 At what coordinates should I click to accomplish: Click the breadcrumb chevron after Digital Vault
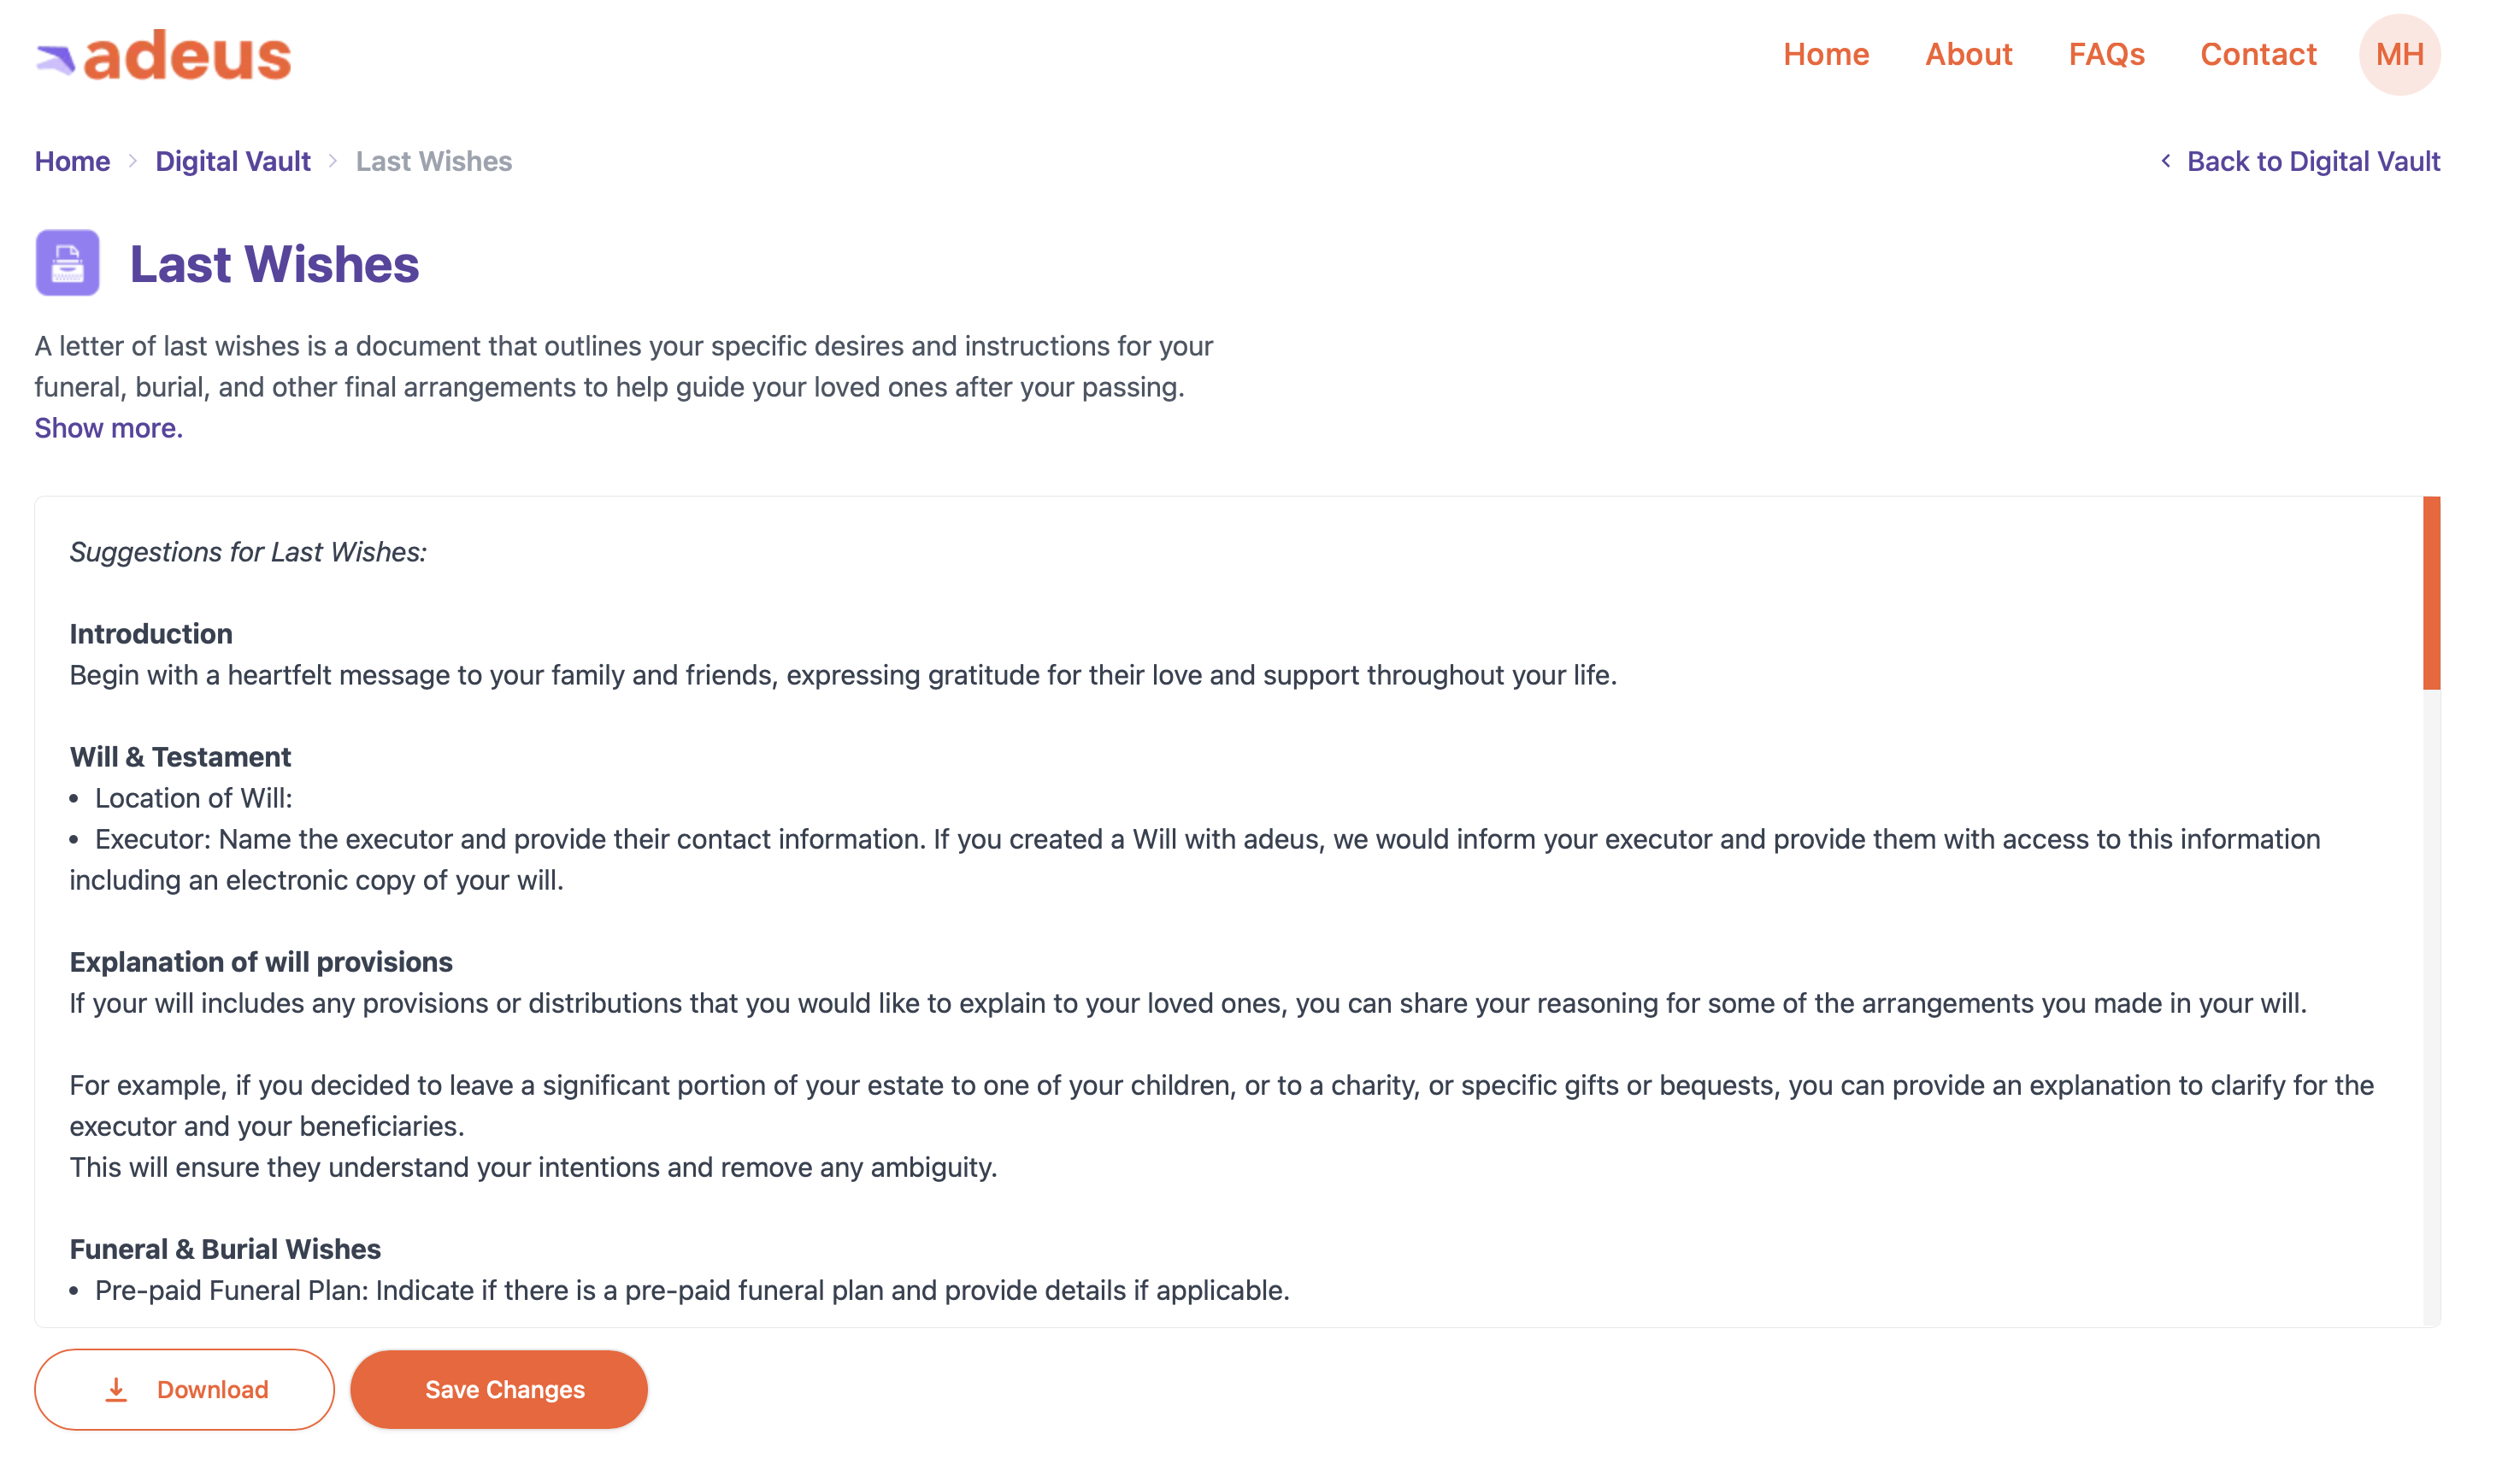[333, 161]
